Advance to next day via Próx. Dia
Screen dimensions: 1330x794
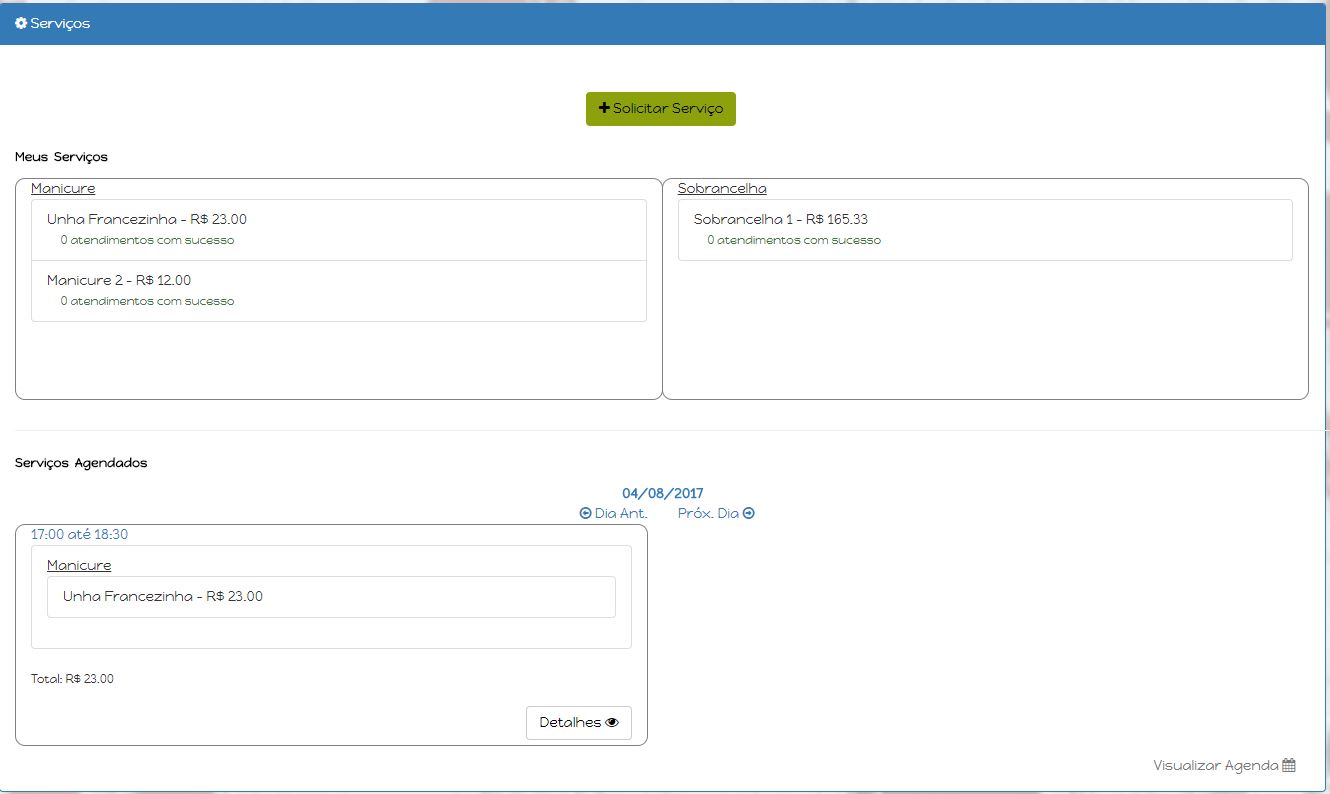(x=708, y=513)
